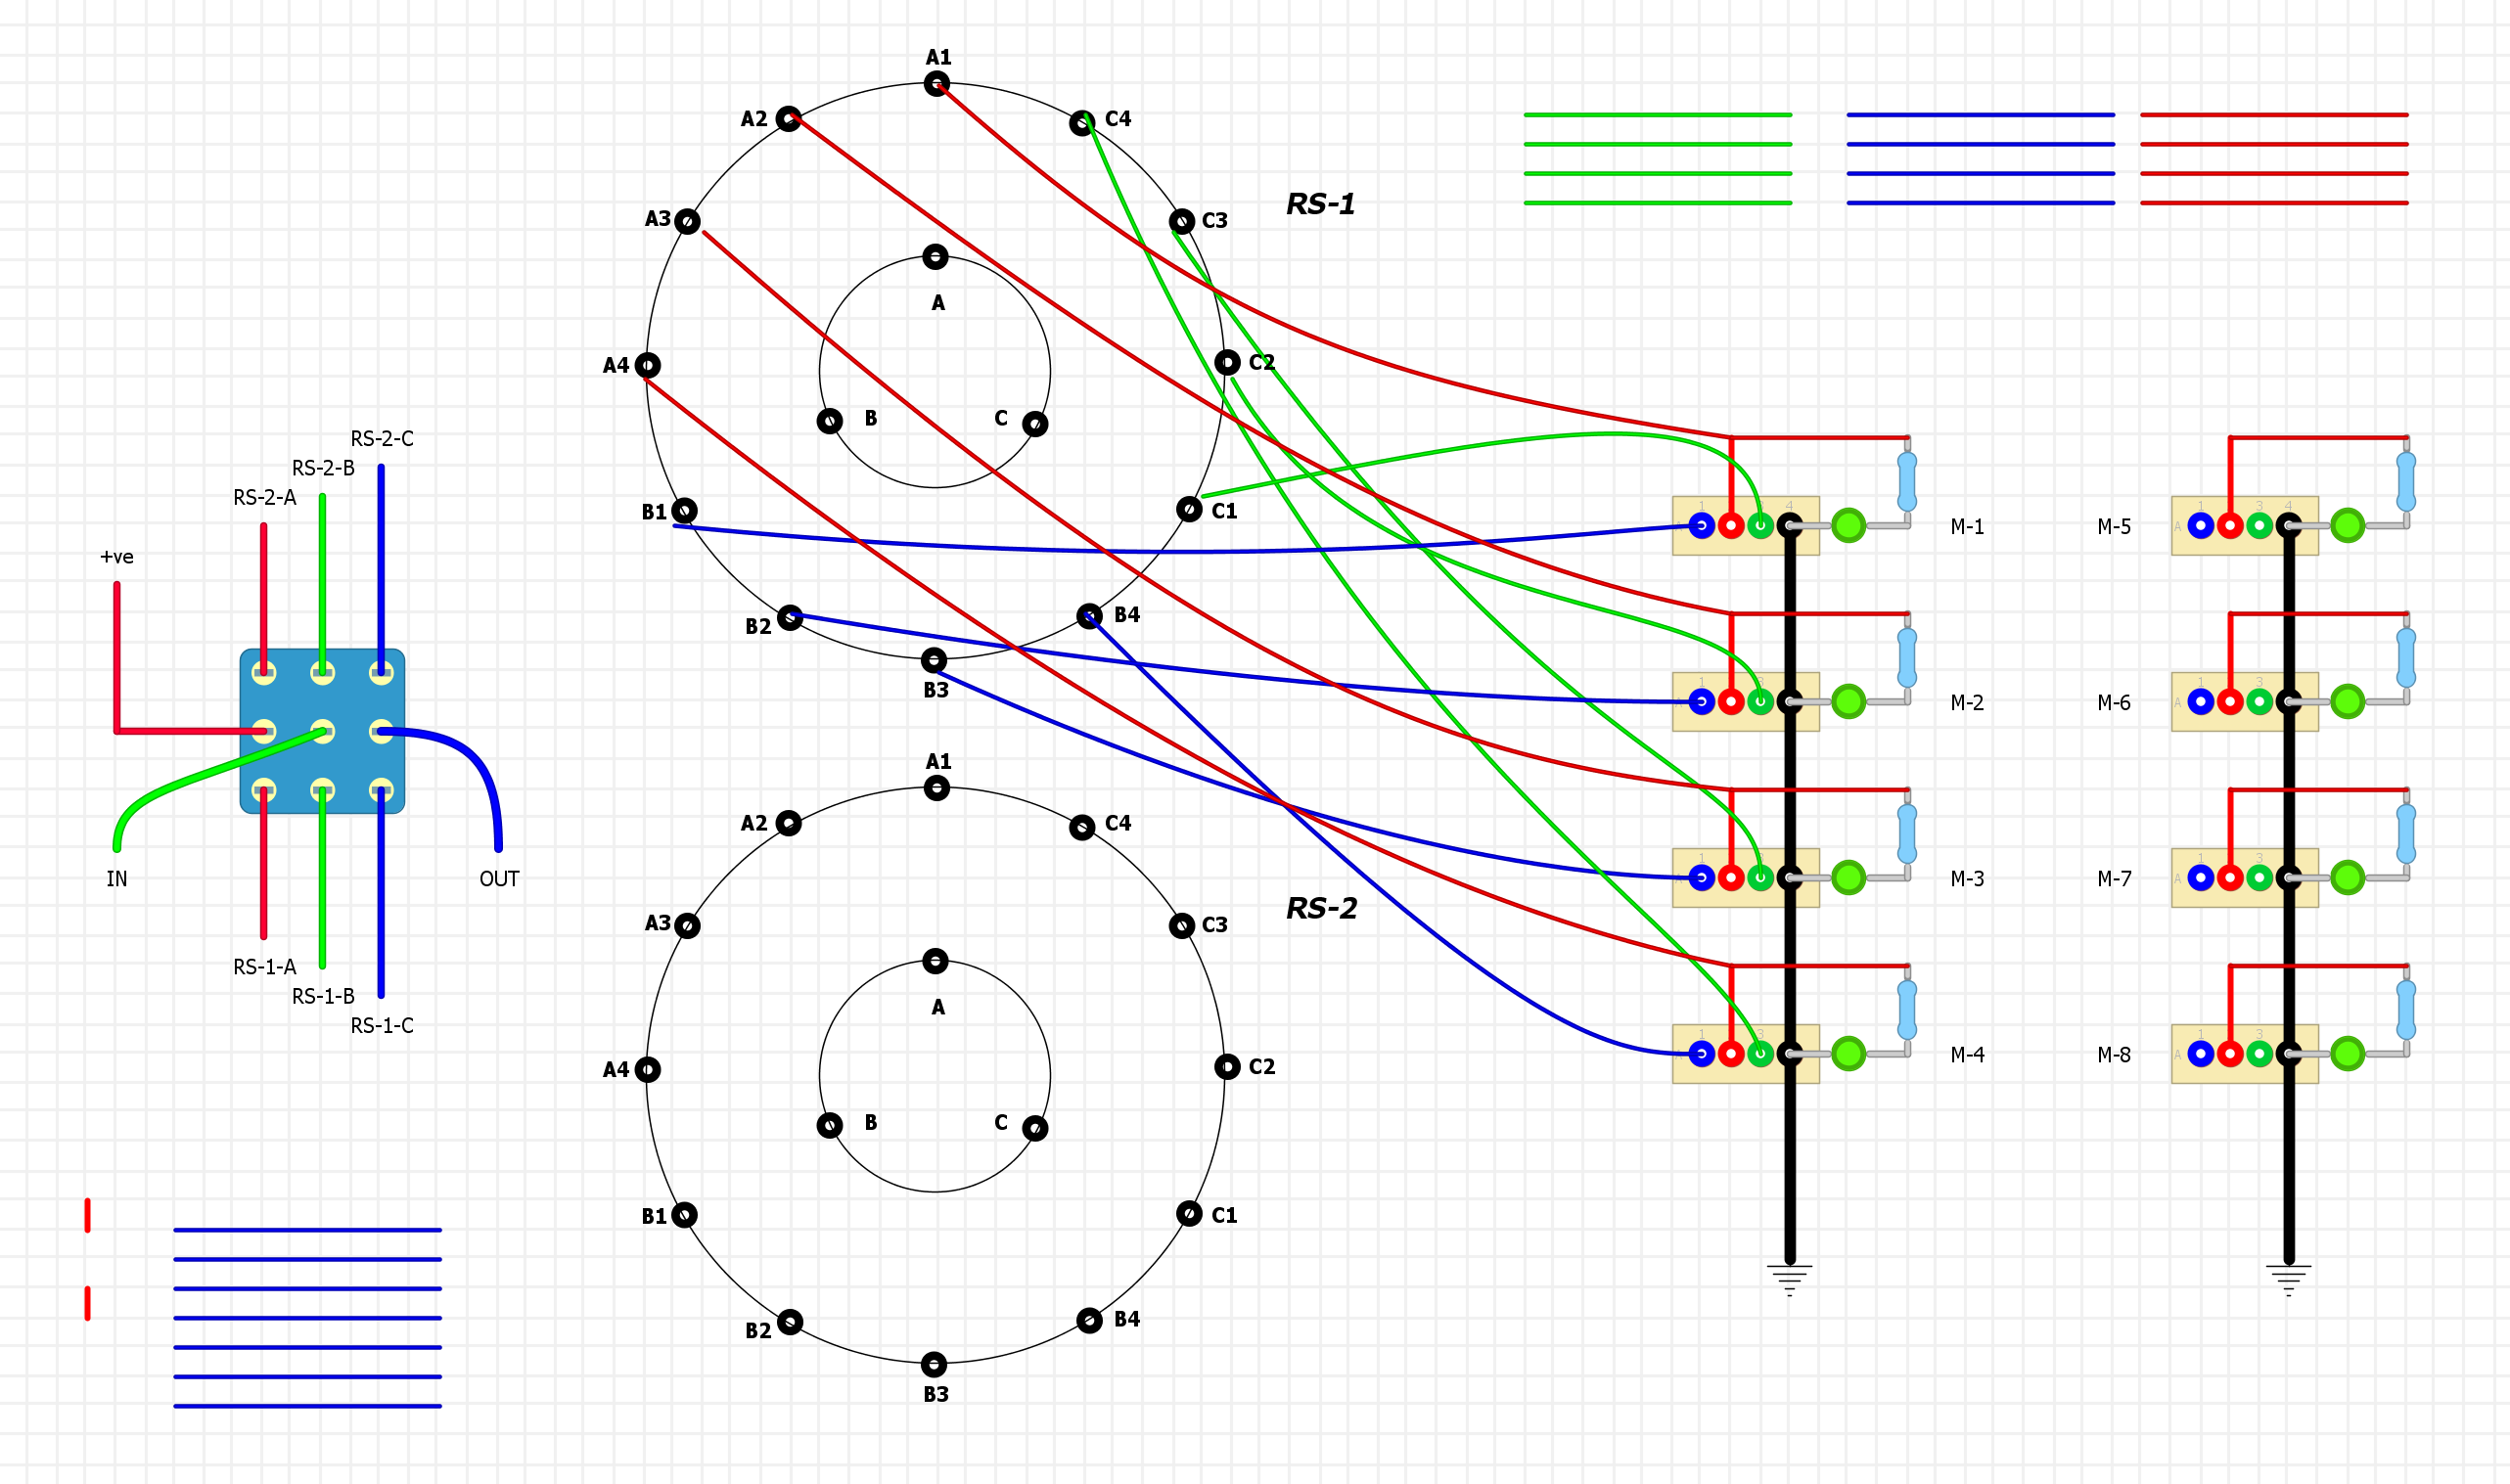The image size is (2510, 1484).
Task: Click the OUT label under blue wire
Action: point(499,879)
